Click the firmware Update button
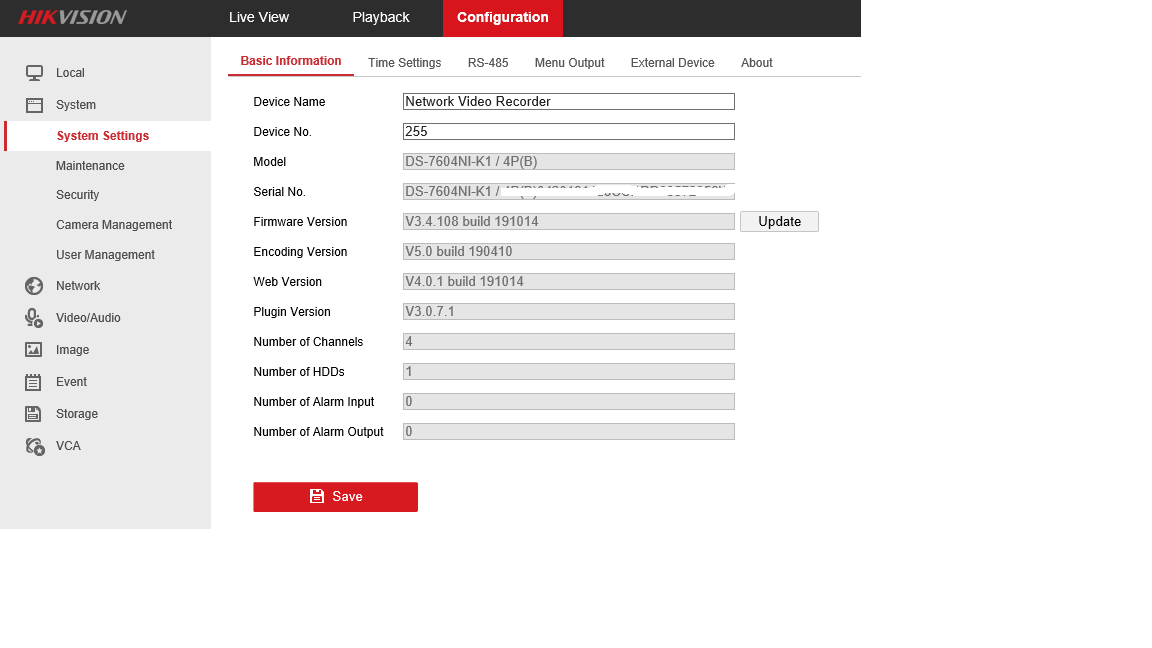Image resolution: width=1152 pixels, height=648 pixels. pyautogui.click(x=779, y=222)
